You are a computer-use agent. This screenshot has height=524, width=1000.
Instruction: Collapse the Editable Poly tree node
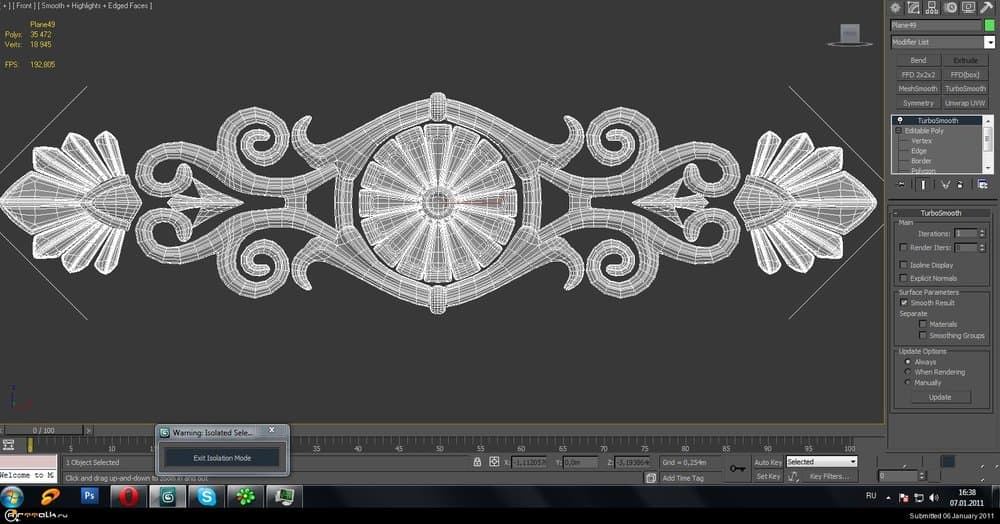[898, 131]
